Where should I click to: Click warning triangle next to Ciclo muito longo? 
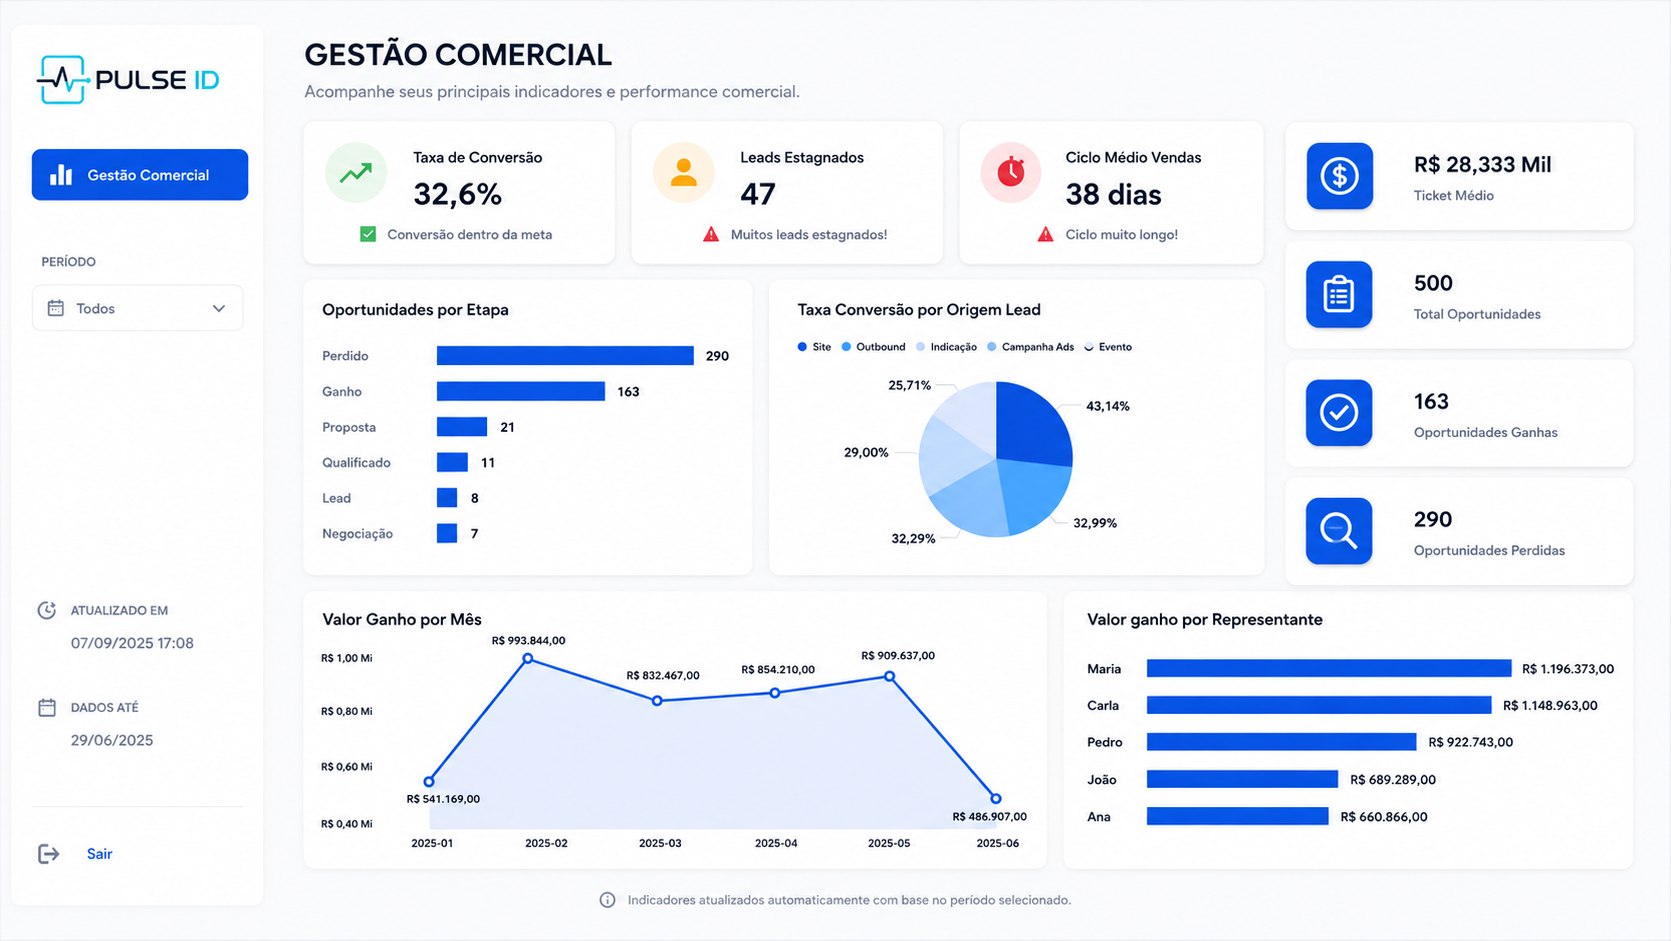point(1045,234)
